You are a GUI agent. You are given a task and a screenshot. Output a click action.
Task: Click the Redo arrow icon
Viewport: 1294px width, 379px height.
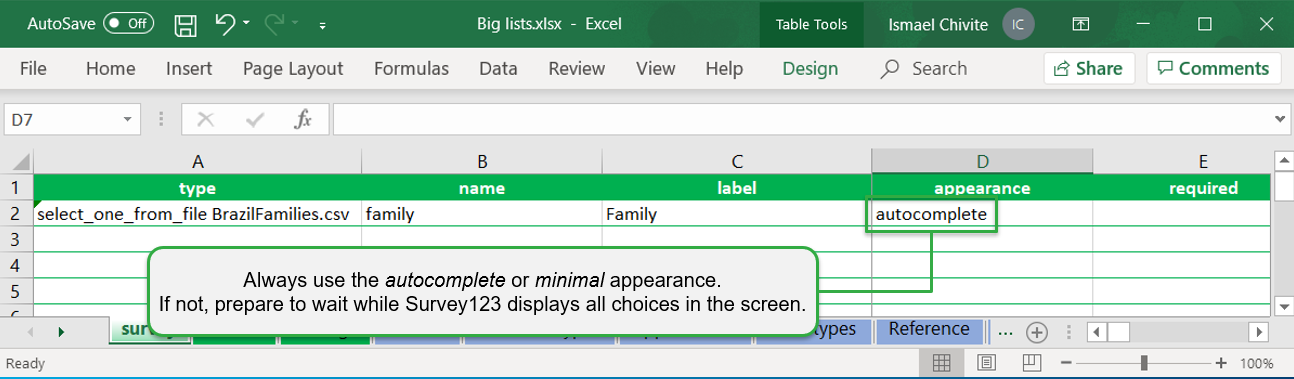[275, 23]
